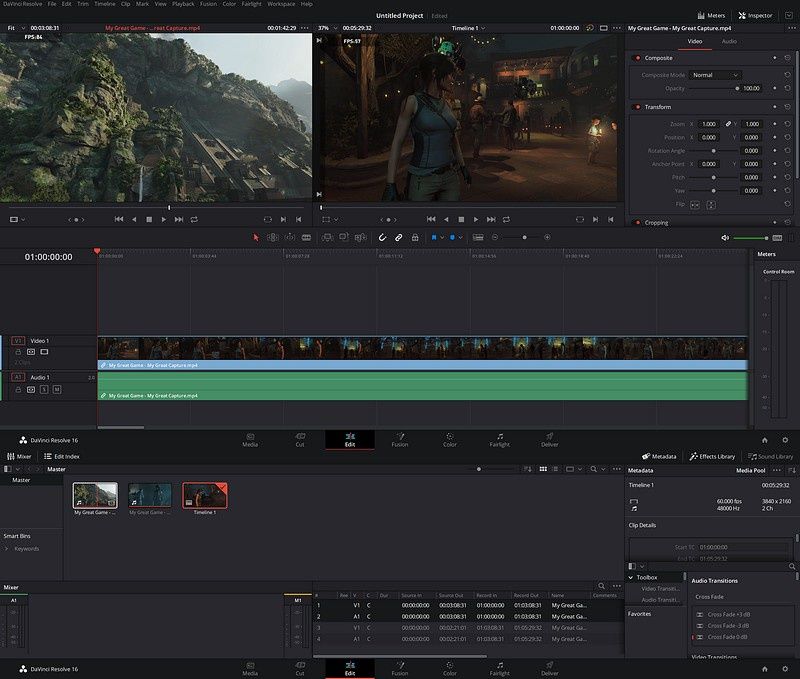The image size is (800, 679).
Task: Open the Edit Index button
Action: pos(62,457)
